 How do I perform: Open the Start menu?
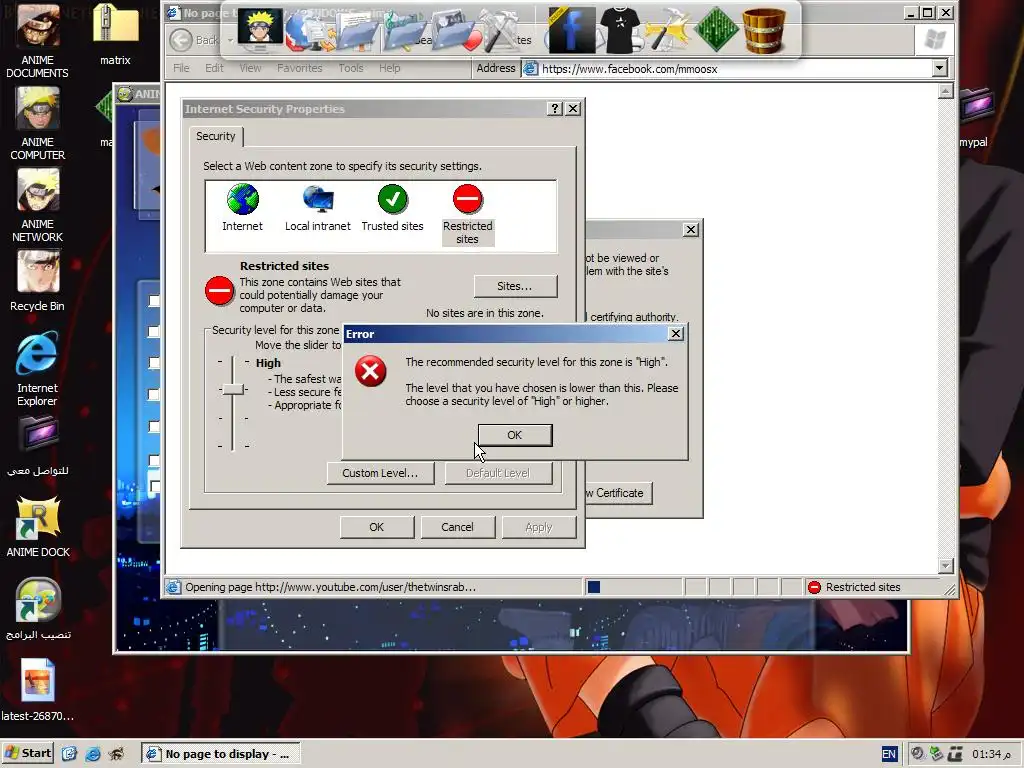28,753
